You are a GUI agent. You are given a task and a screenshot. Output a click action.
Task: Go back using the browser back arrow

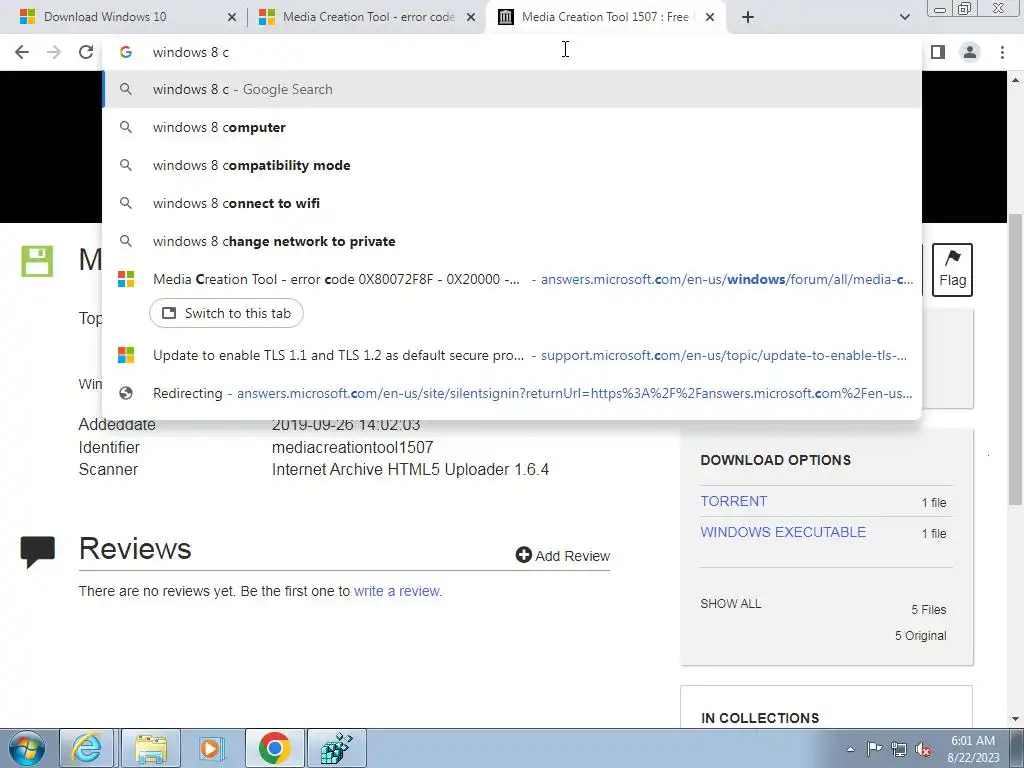click(22, 52)
